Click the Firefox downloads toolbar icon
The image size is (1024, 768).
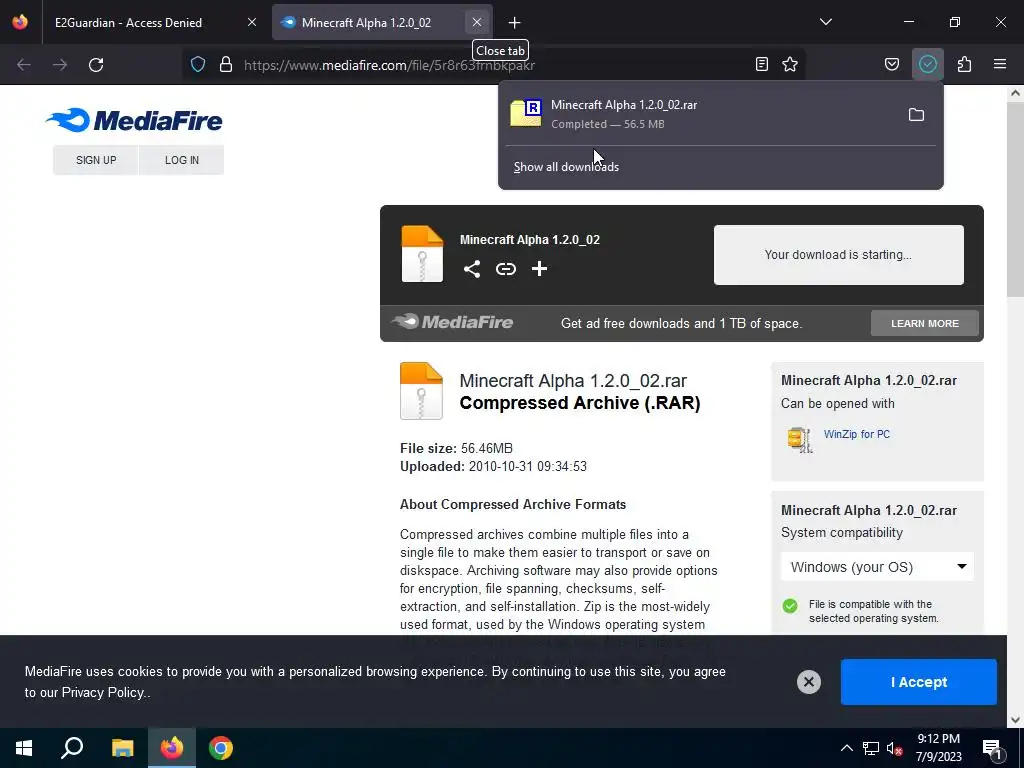tap(927, 64)
